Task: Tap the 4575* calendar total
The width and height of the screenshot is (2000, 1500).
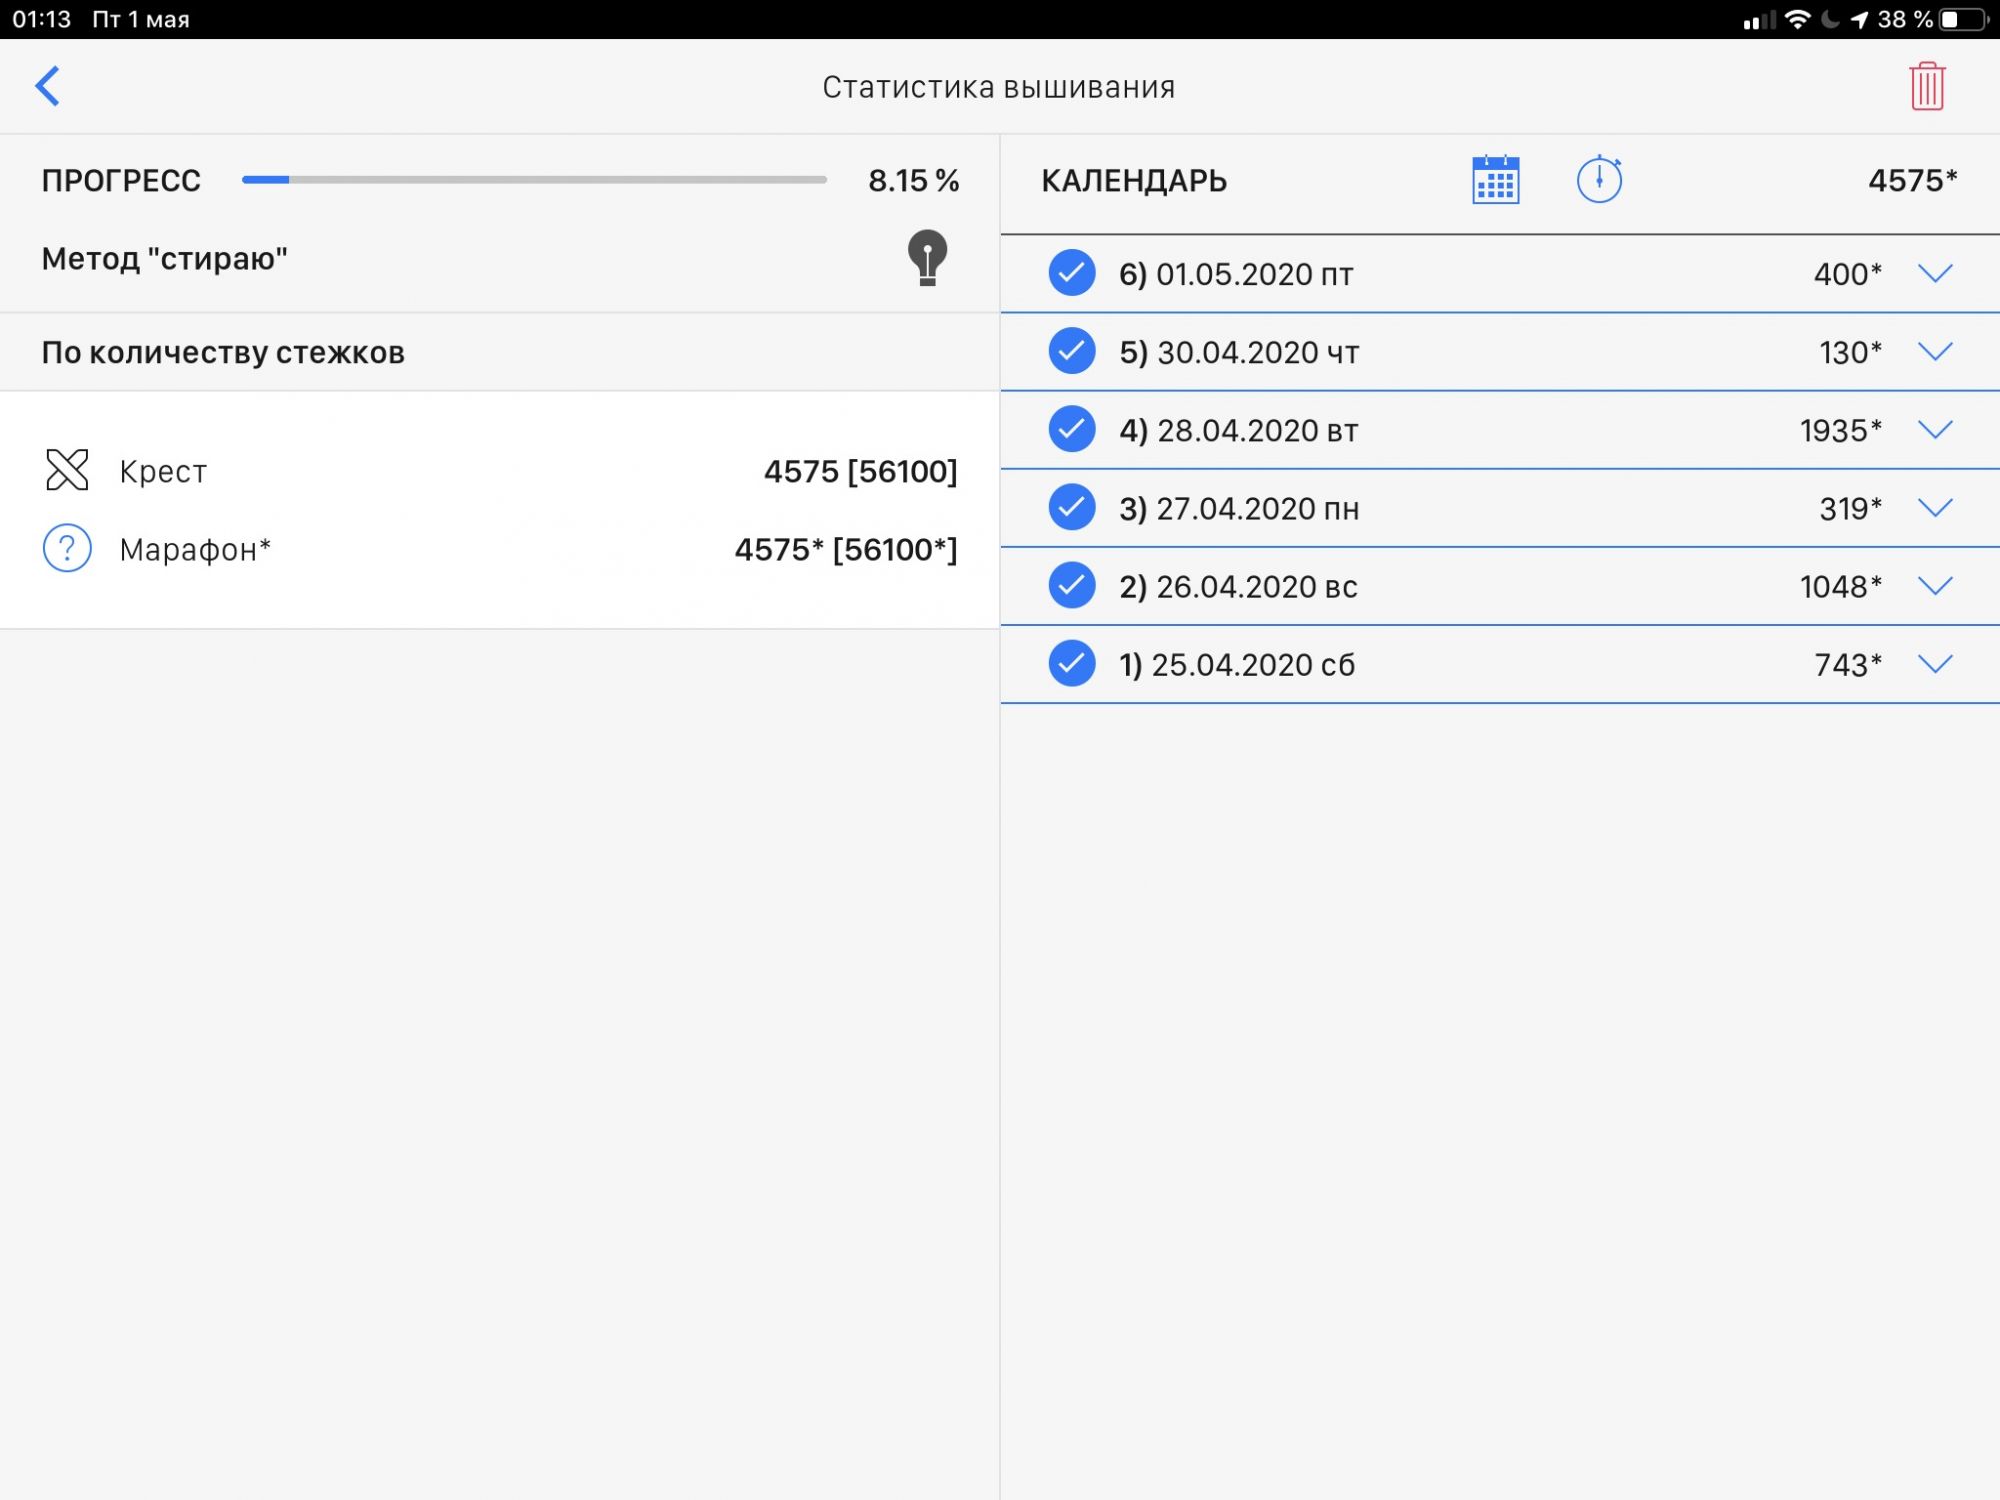Action: [1911, 180]
